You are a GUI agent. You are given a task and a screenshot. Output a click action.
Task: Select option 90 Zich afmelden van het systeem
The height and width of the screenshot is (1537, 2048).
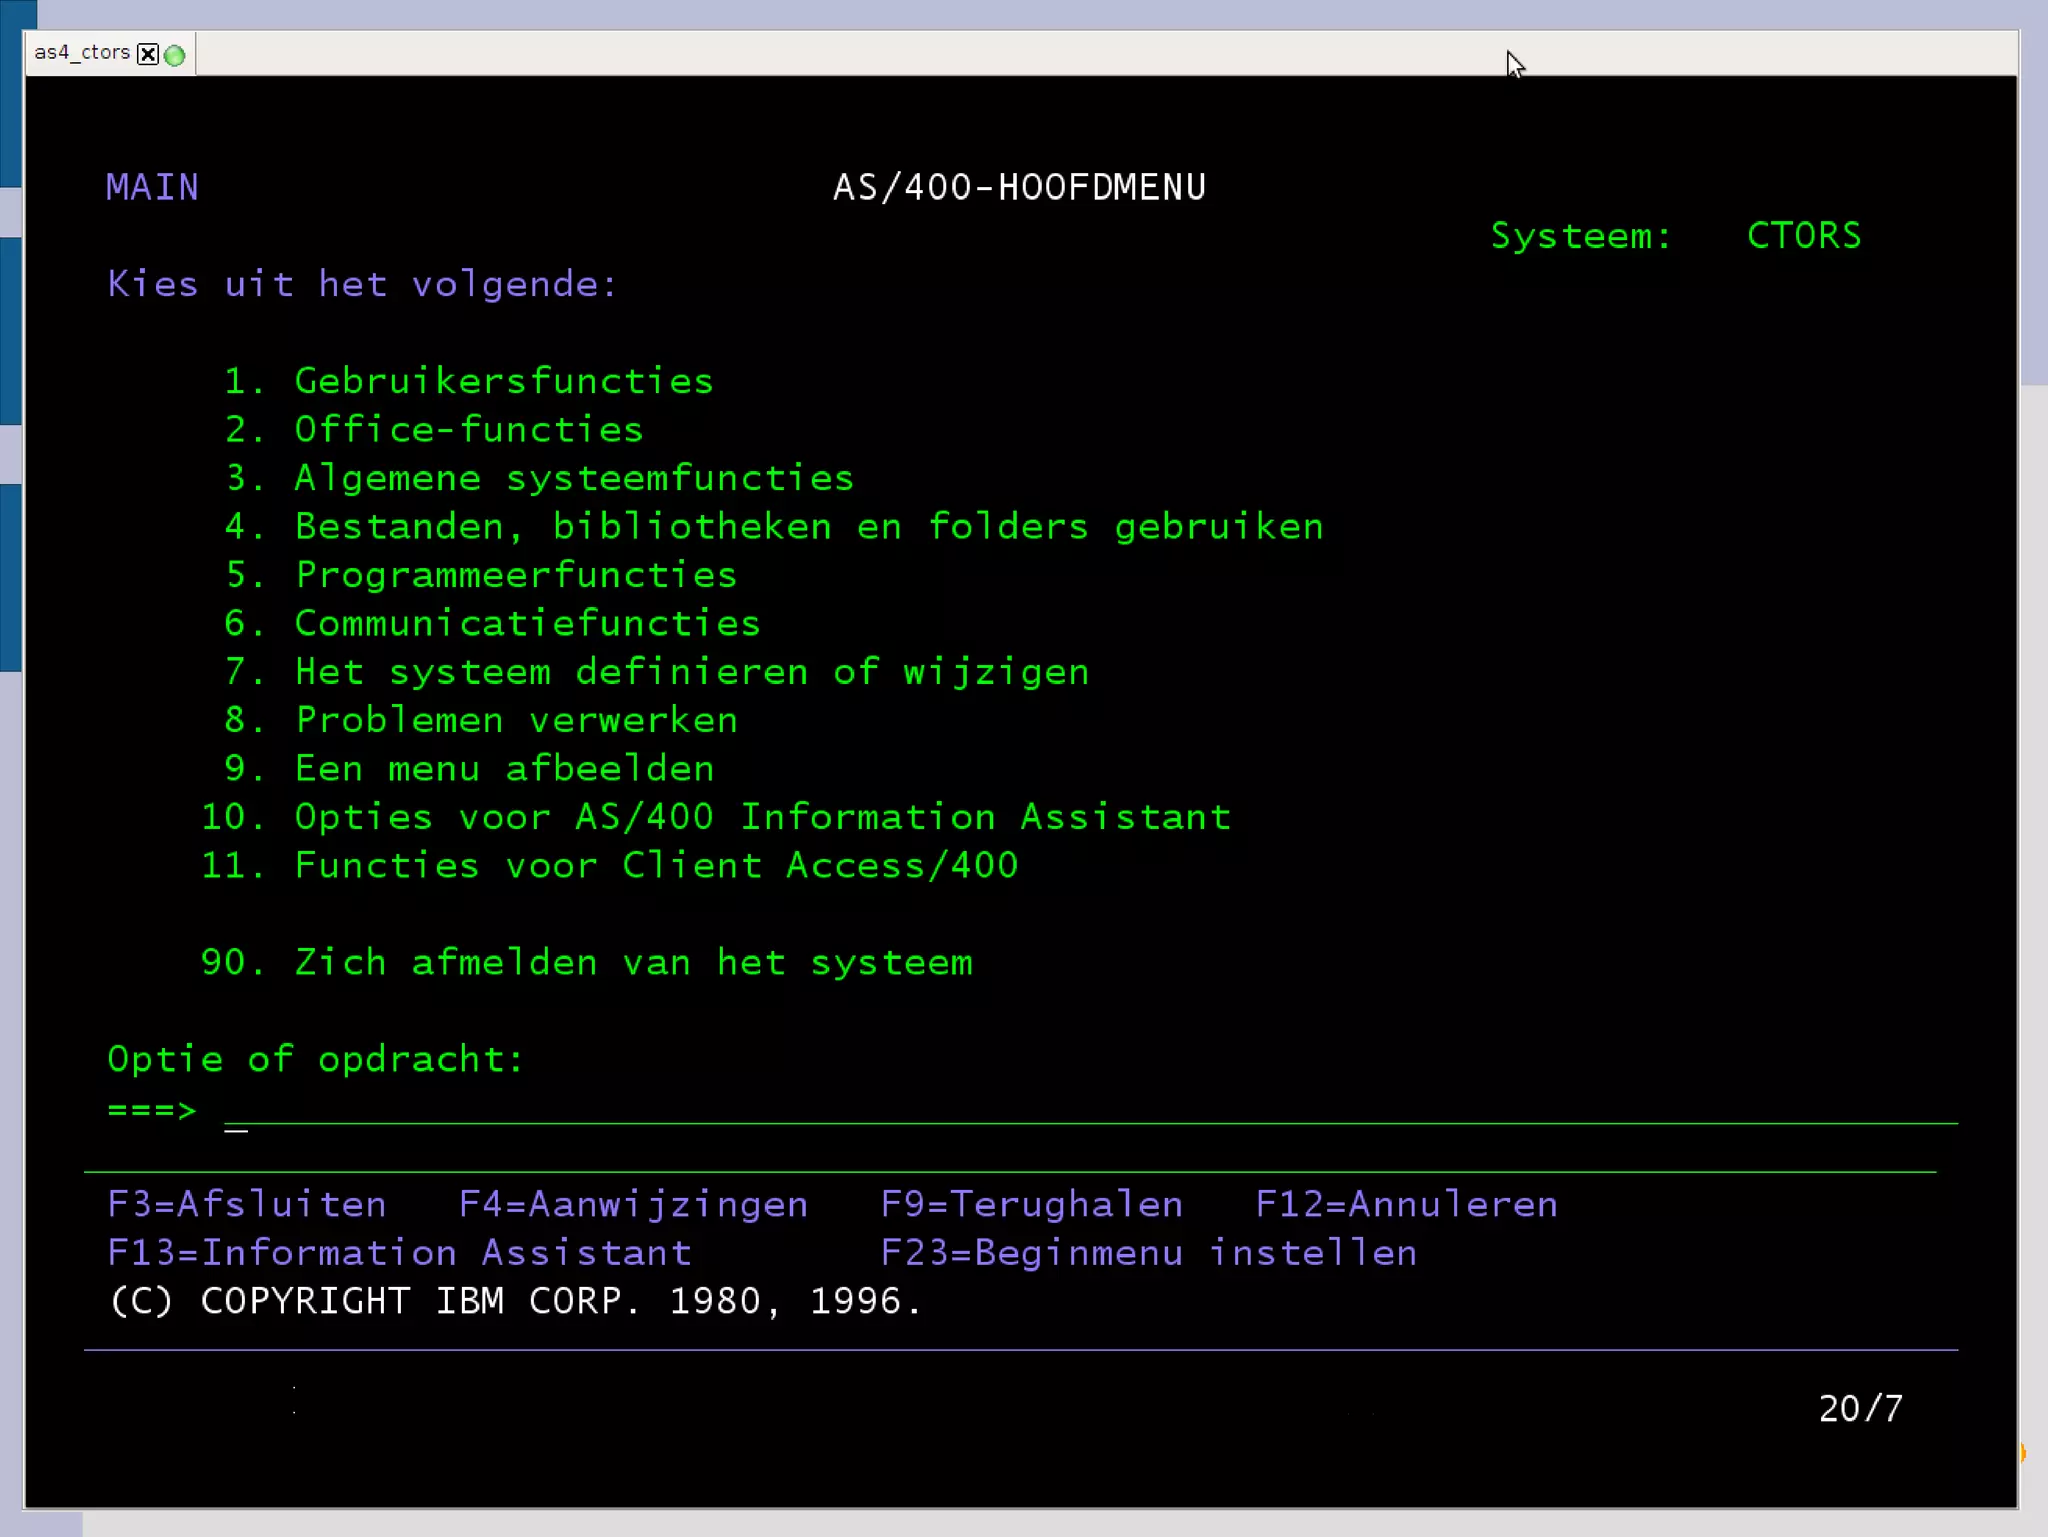[x=632, y=962]
